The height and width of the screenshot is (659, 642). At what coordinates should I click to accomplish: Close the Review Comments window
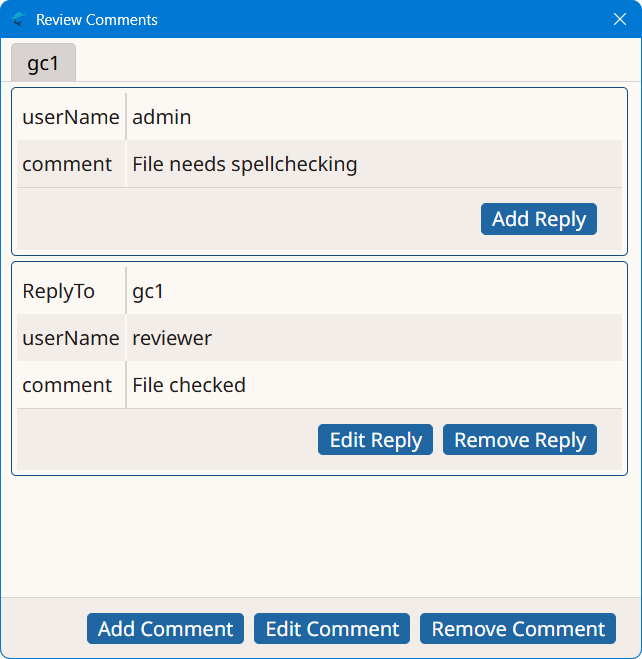(x=620, y=19)
